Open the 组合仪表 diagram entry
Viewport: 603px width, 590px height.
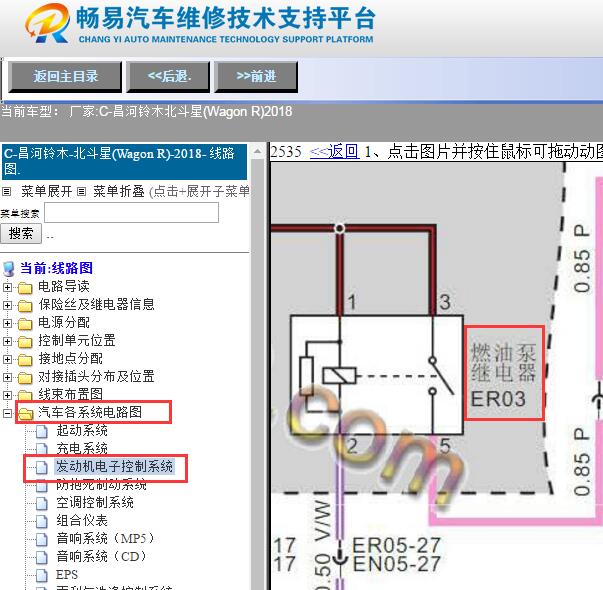click(x=82, y=521)
